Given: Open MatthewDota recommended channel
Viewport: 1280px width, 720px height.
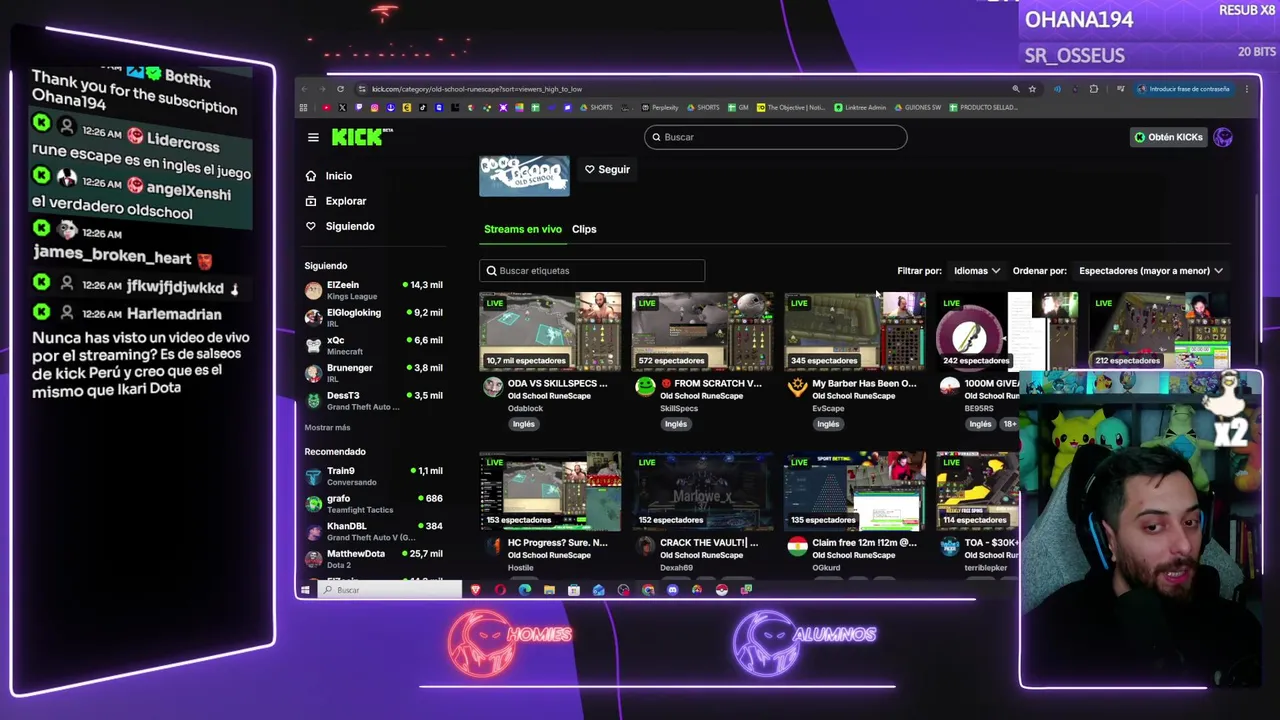Looking at the screenshot, I should coord(373,559).
